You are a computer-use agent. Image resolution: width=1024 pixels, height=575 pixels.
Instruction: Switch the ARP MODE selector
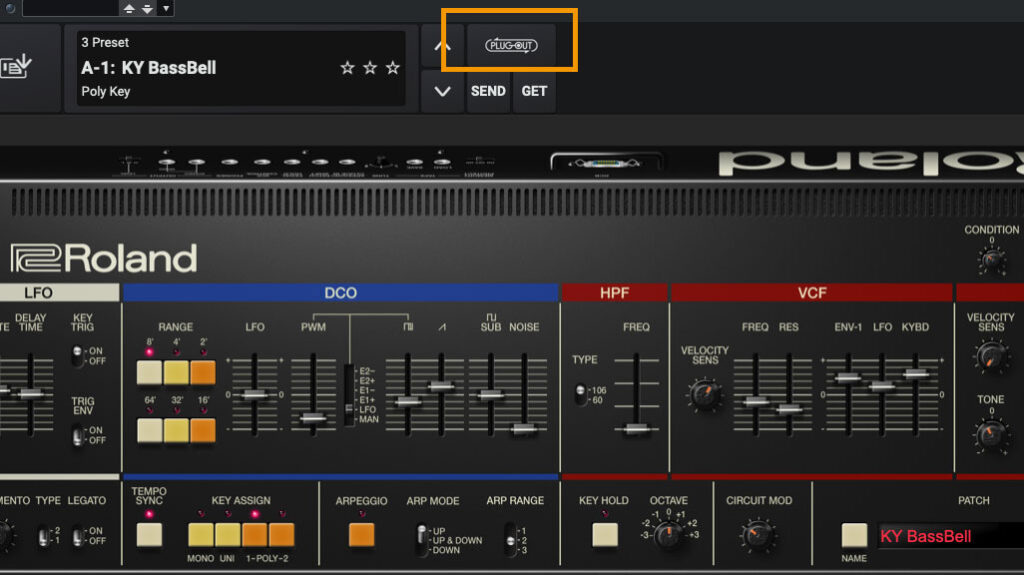(421, 540)
